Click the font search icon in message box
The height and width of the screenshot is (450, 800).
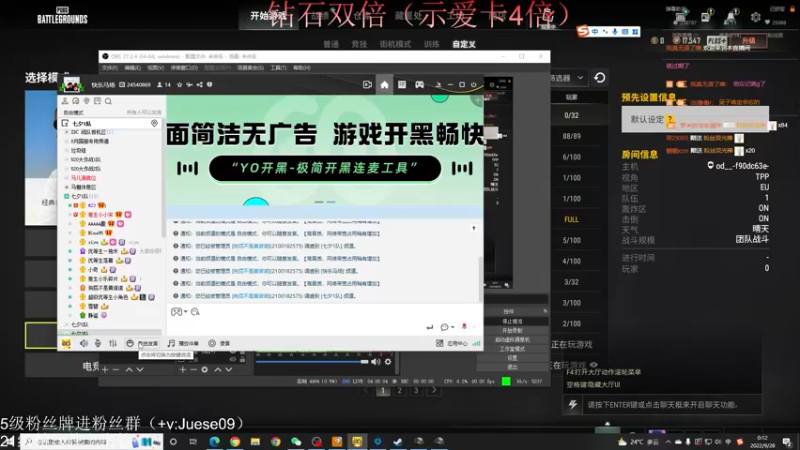pyautogui.click(x=195, y=312)
